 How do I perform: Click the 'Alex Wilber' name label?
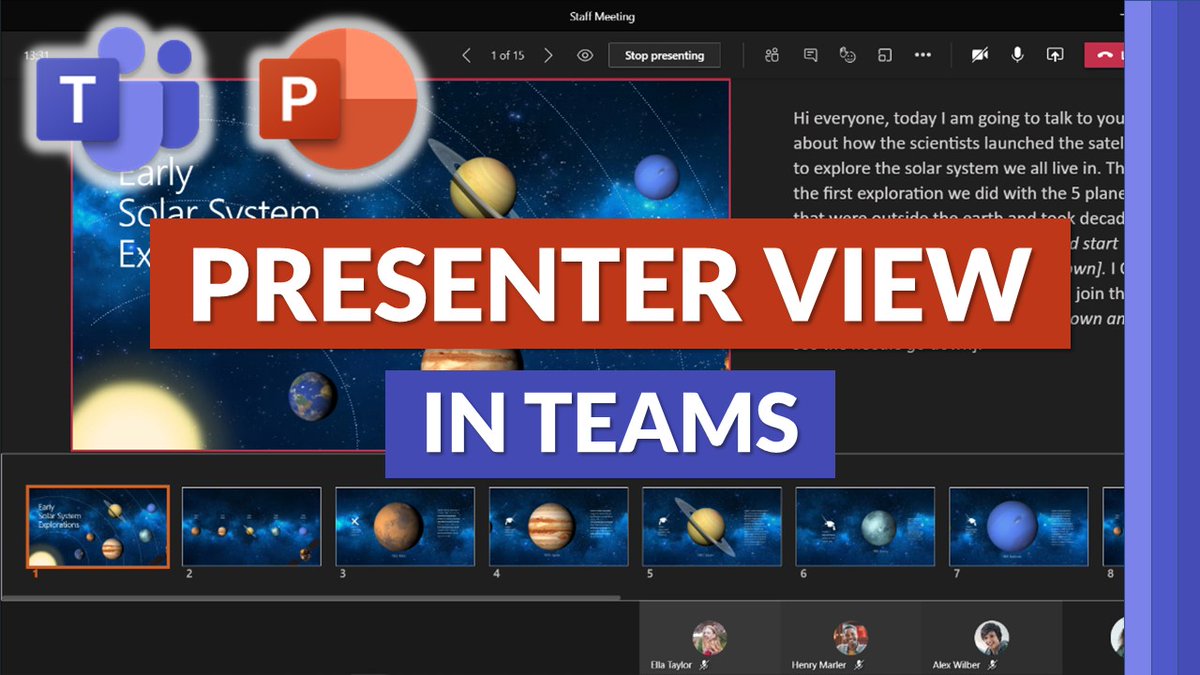point(957,665)
